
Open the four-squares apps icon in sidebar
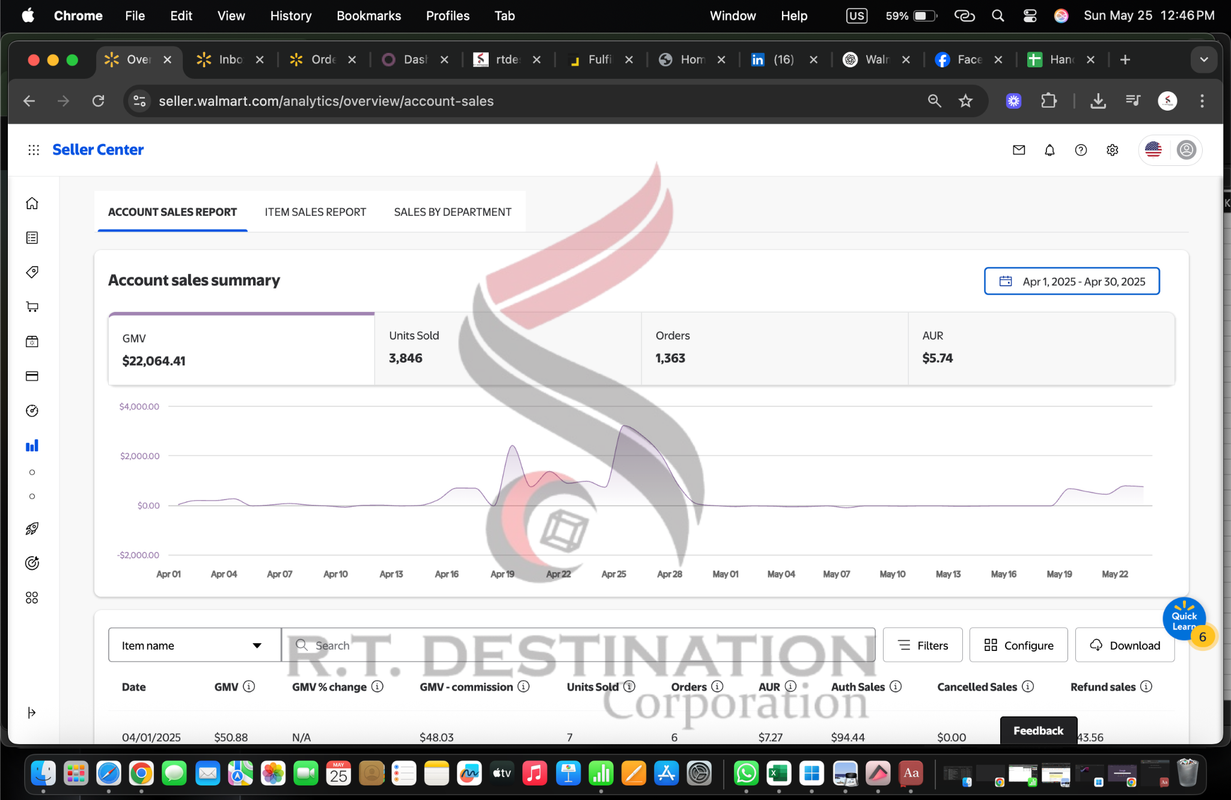pos(32,597)
